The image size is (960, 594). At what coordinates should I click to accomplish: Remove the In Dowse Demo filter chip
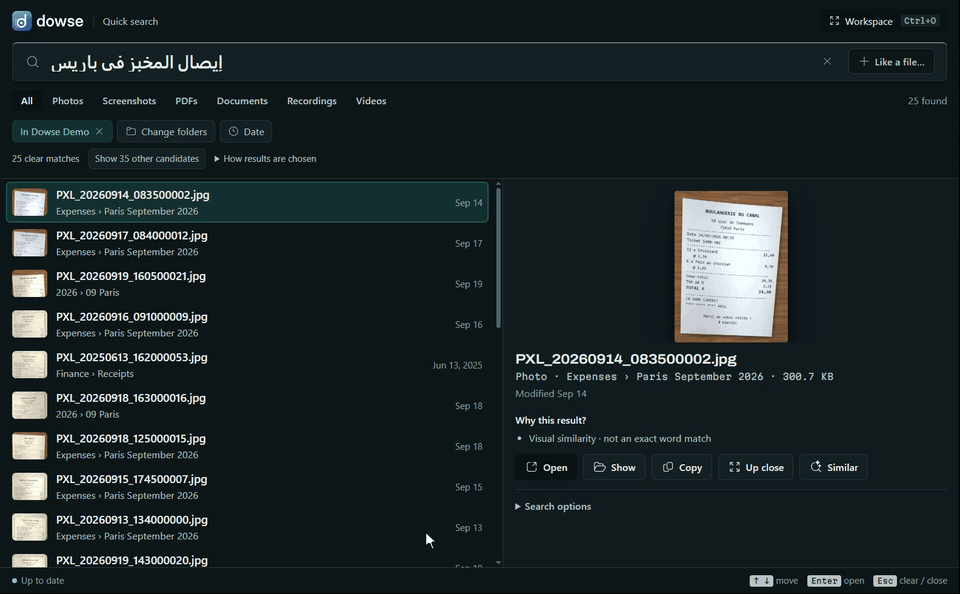99,131
